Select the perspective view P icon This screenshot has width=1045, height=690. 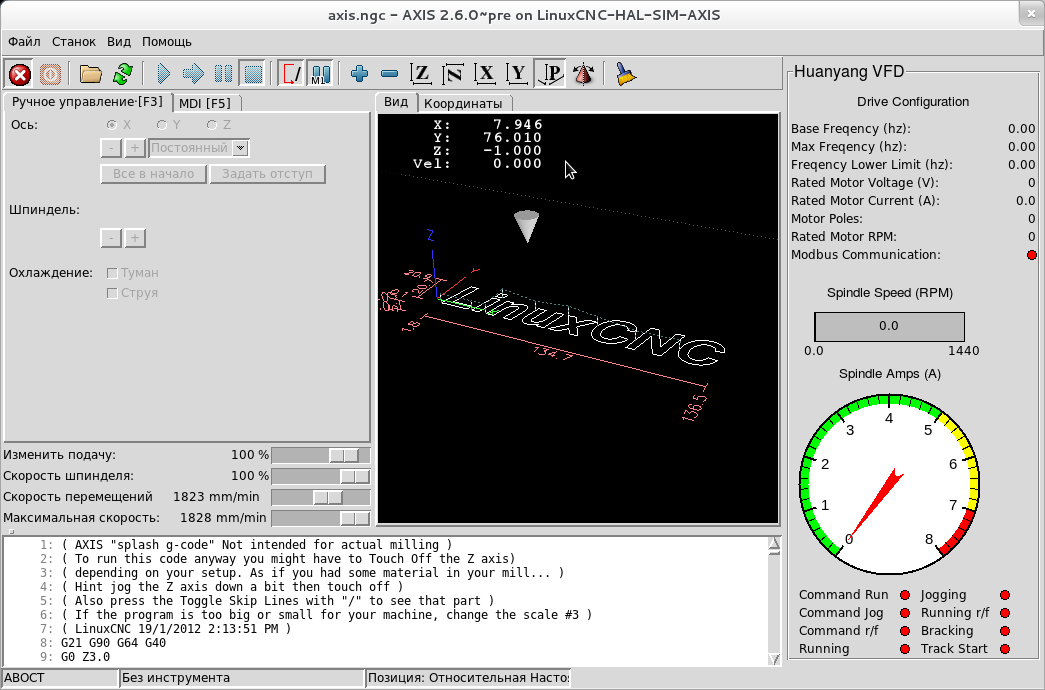point(551,74)
